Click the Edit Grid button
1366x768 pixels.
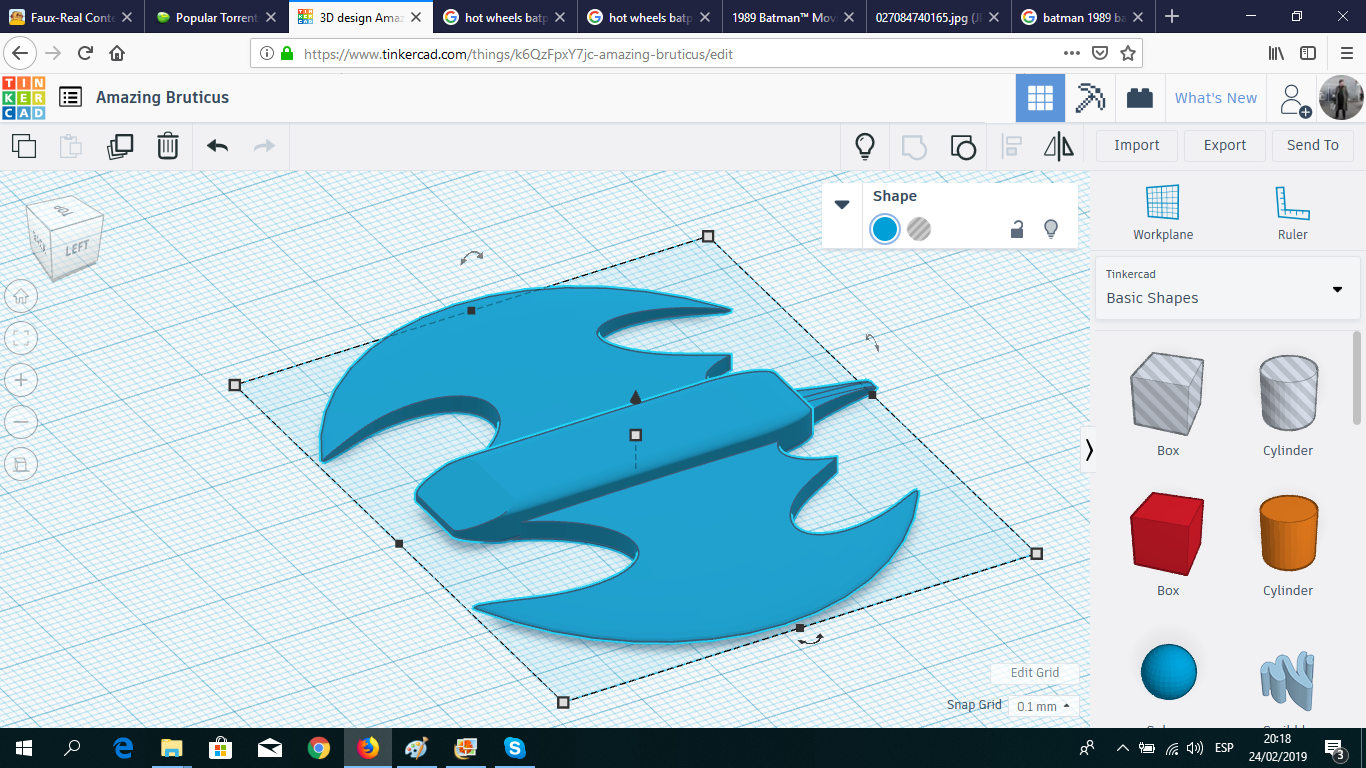[x=1035, y=672]
